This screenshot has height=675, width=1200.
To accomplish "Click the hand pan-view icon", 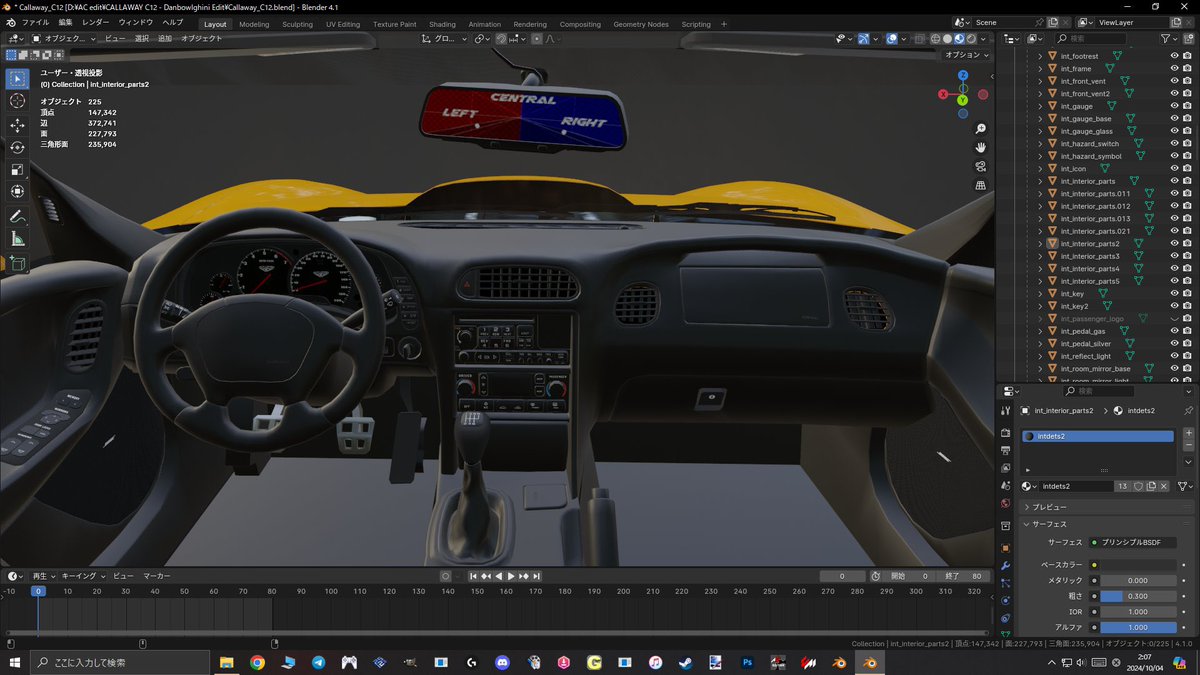I will [x=981, y=147].
